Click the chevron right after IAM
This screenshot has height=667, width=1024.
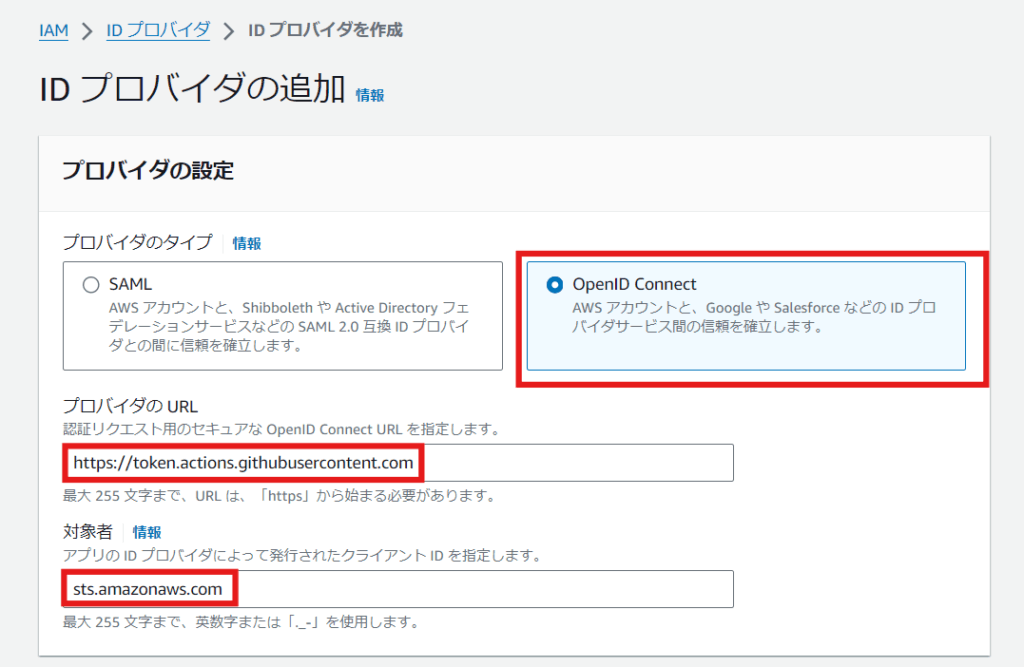pos(87,31)
